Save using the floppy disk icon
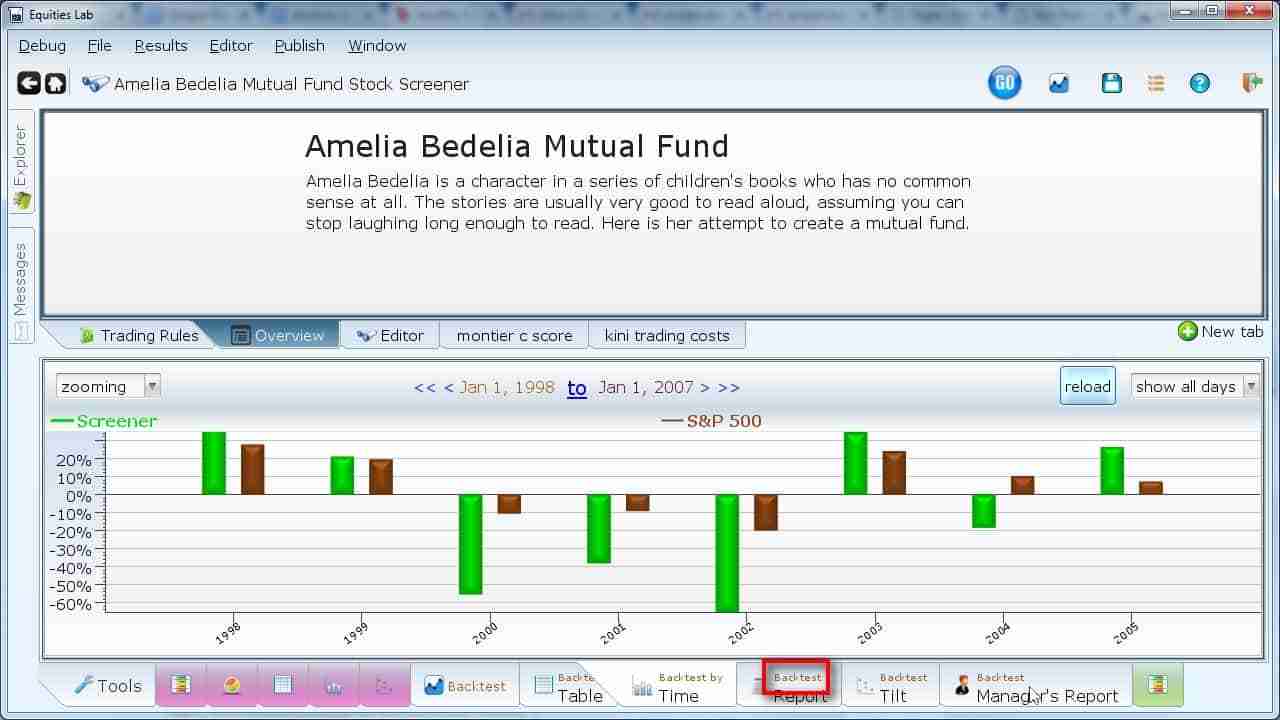This screenshot has height=720, width=1280. [x=1112, y=84]
